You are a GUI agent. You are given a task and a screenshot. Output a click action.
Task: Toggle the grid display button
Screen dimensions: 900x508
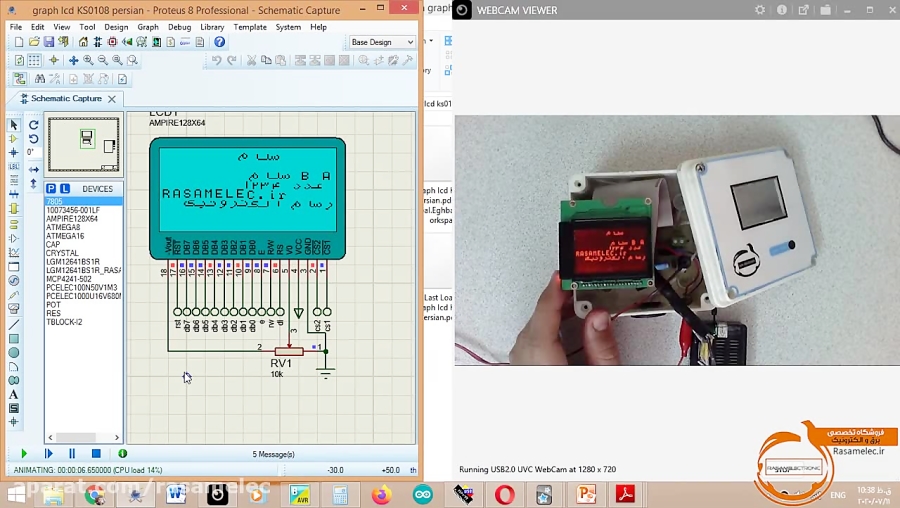coord(34,60)
